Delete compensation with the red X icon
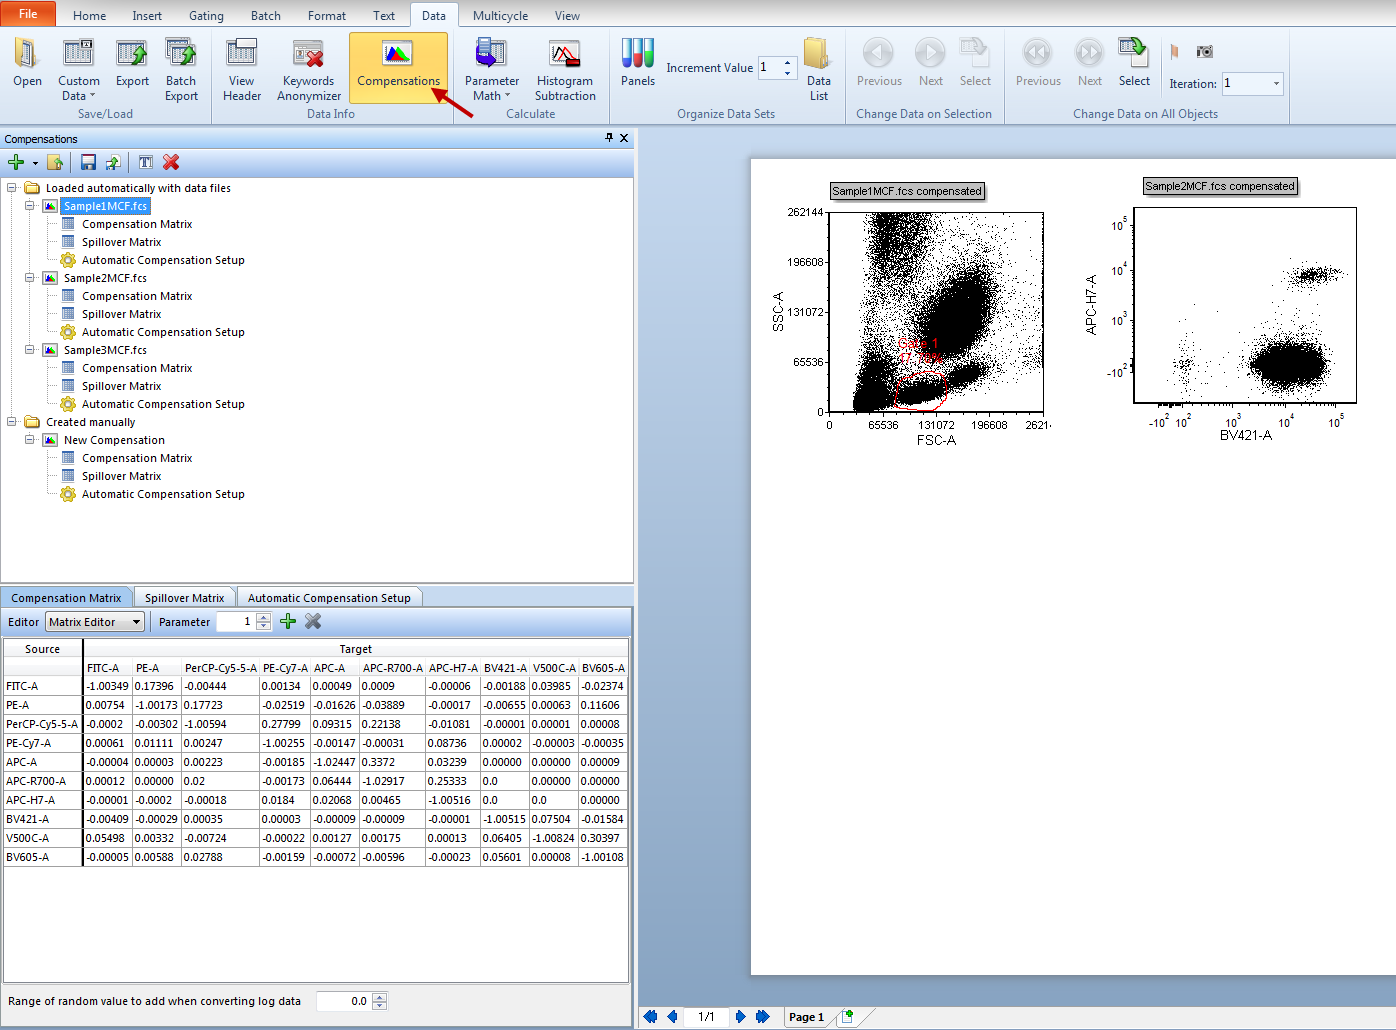The image size is (1396, 1030). point(171,163)
